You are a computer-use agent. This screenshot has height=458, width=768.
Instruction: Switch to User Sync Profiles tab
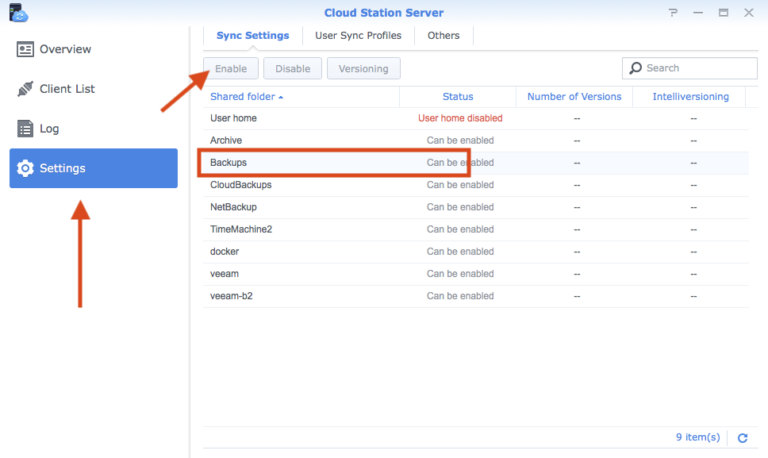click(358, 35)
